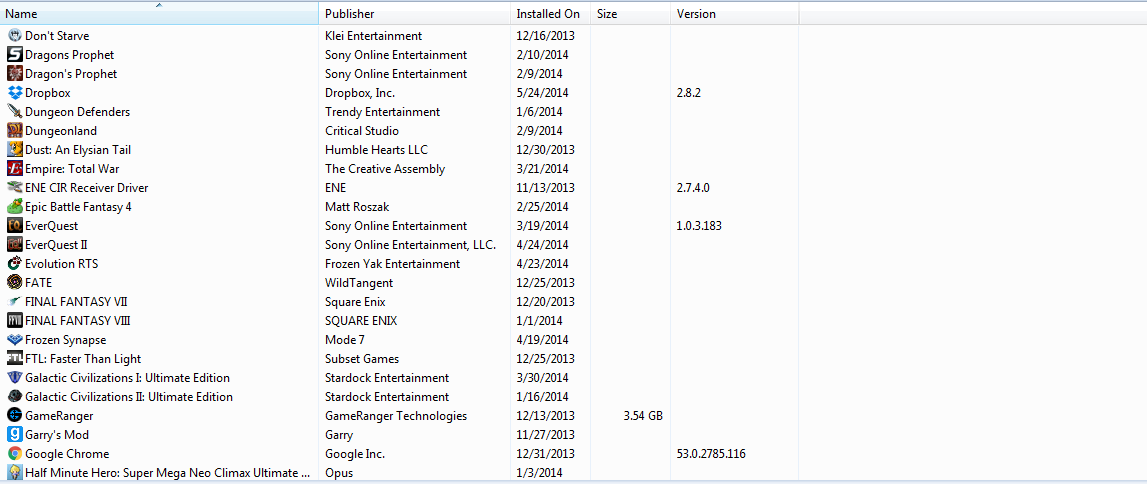Image resolution: width=1147 pixels, height=484 pixels.
Task: Click the GameRanger icon
Action: coord(15,415)
